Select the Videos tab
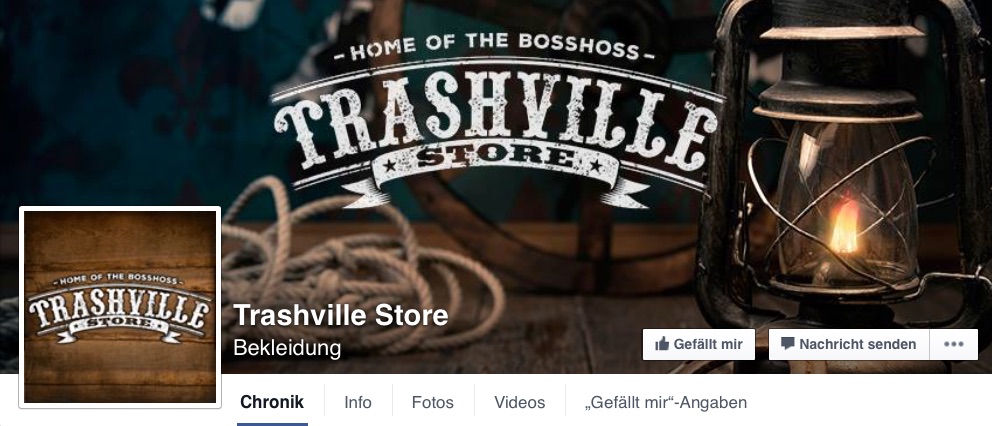This screenshot has height=426, width=992. pyautogui.click(x=519, y=403)
